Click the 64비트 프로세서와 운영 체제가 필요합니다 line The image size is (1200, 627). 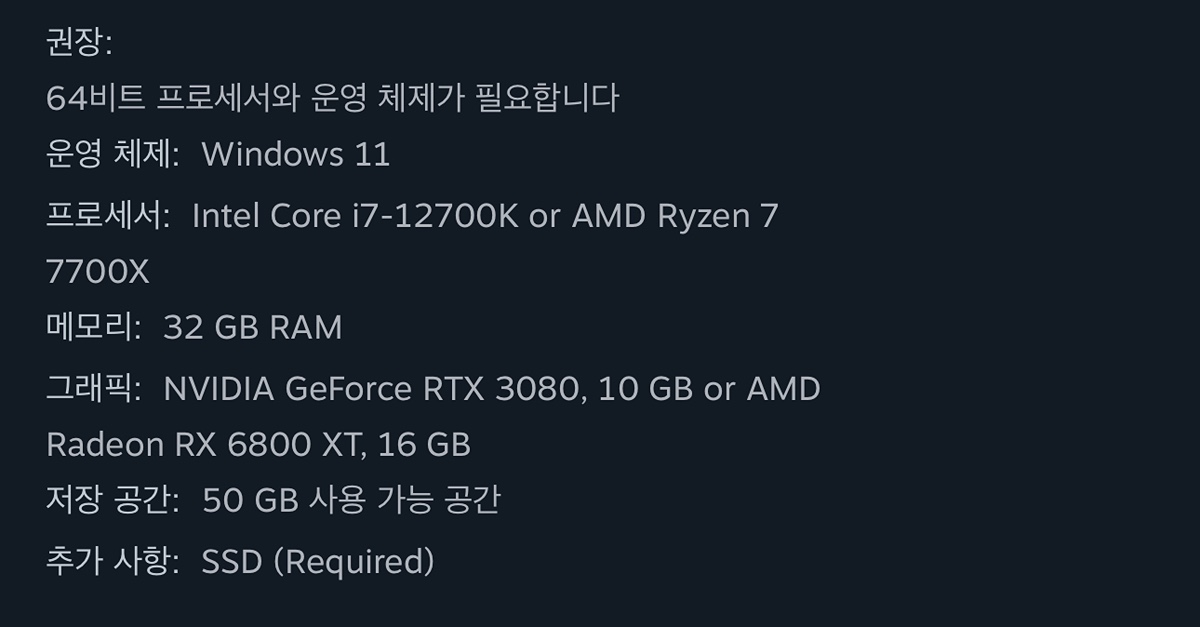(x=332, y=98)
